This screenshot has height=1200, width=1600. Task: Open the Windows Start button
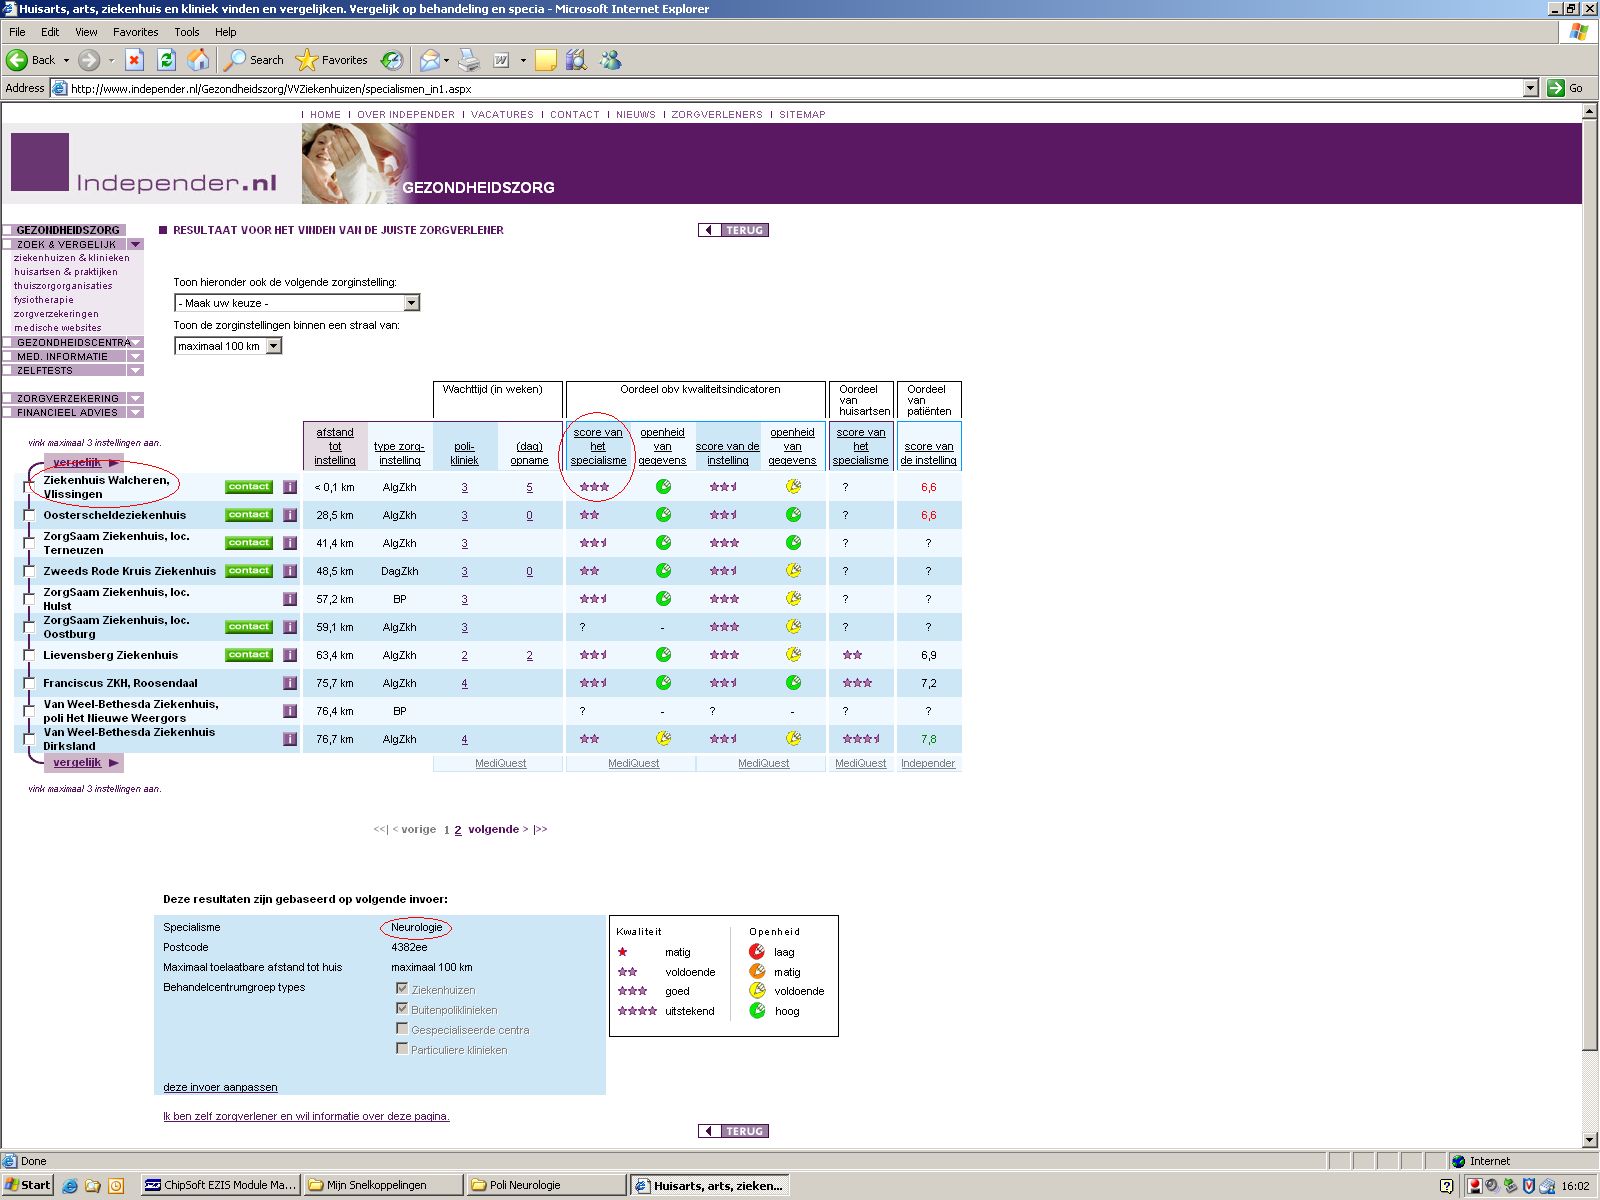(28, 1185)
